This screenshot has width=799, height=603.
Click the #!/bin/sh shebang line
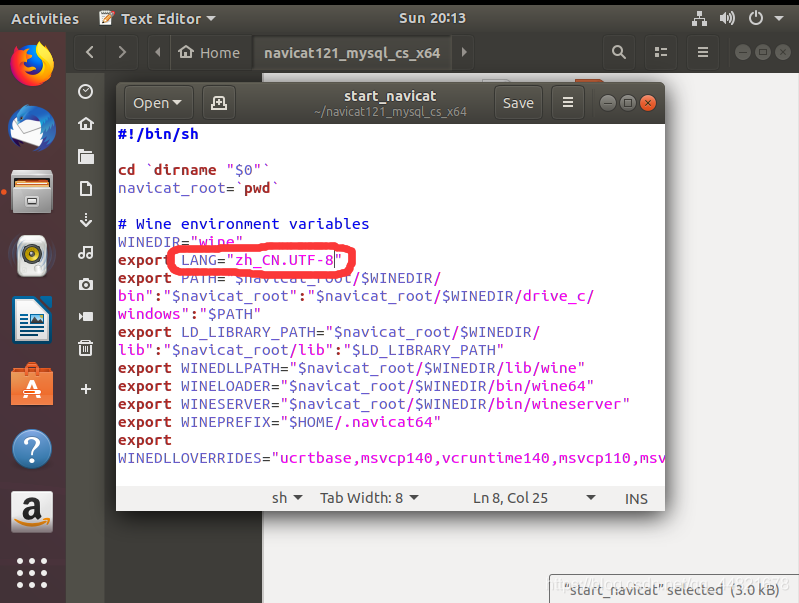click(158, 134)
